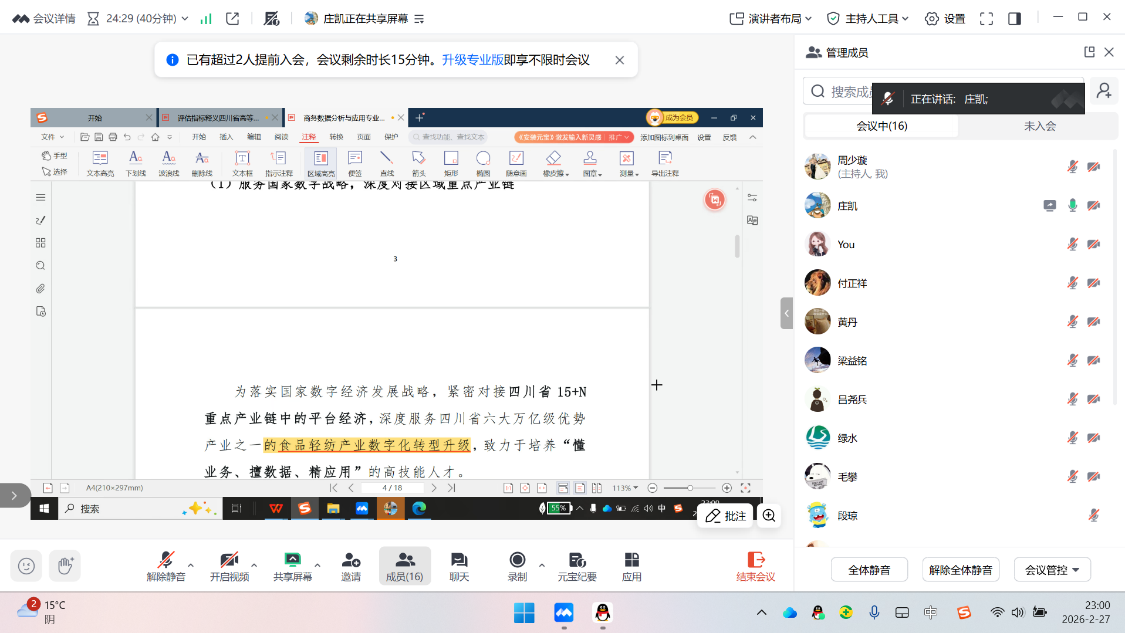Click the add member icon beside search
The width and height of the screenshot is (1125, 633).
pos(1103,91)
